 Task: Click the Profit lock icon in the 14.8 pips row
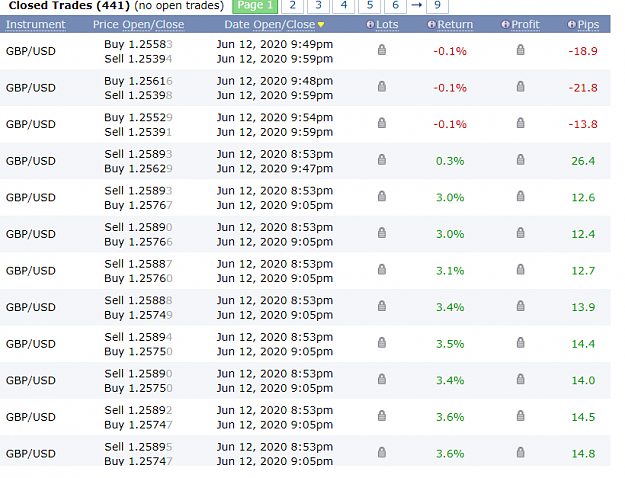coord(521,452)
